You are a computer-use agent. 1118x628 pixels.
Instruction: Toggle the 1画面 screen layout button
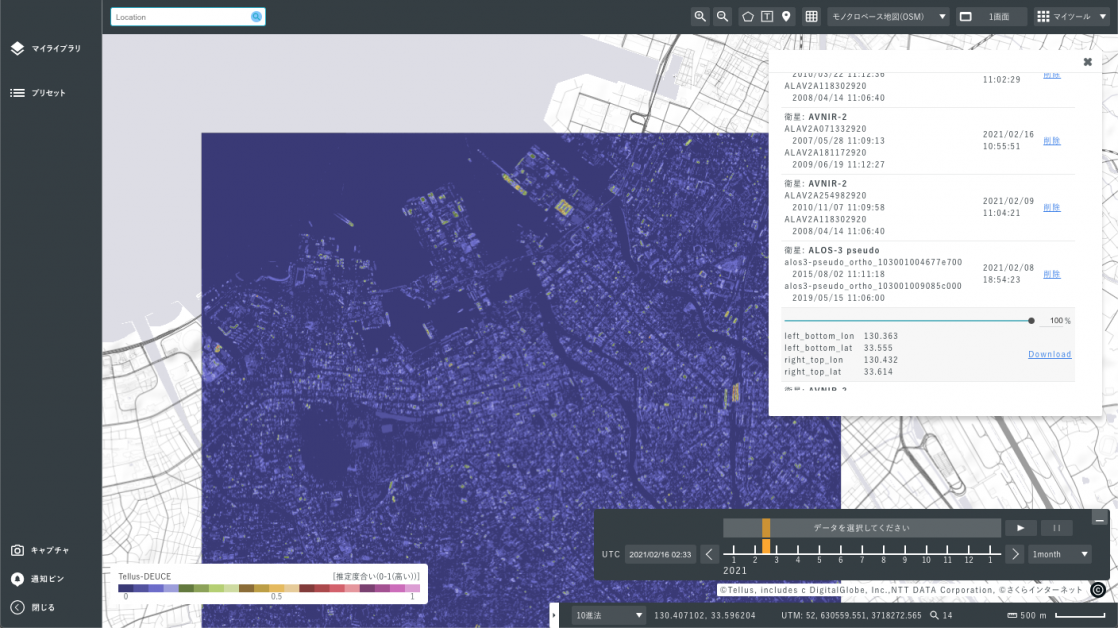[991, 16]
